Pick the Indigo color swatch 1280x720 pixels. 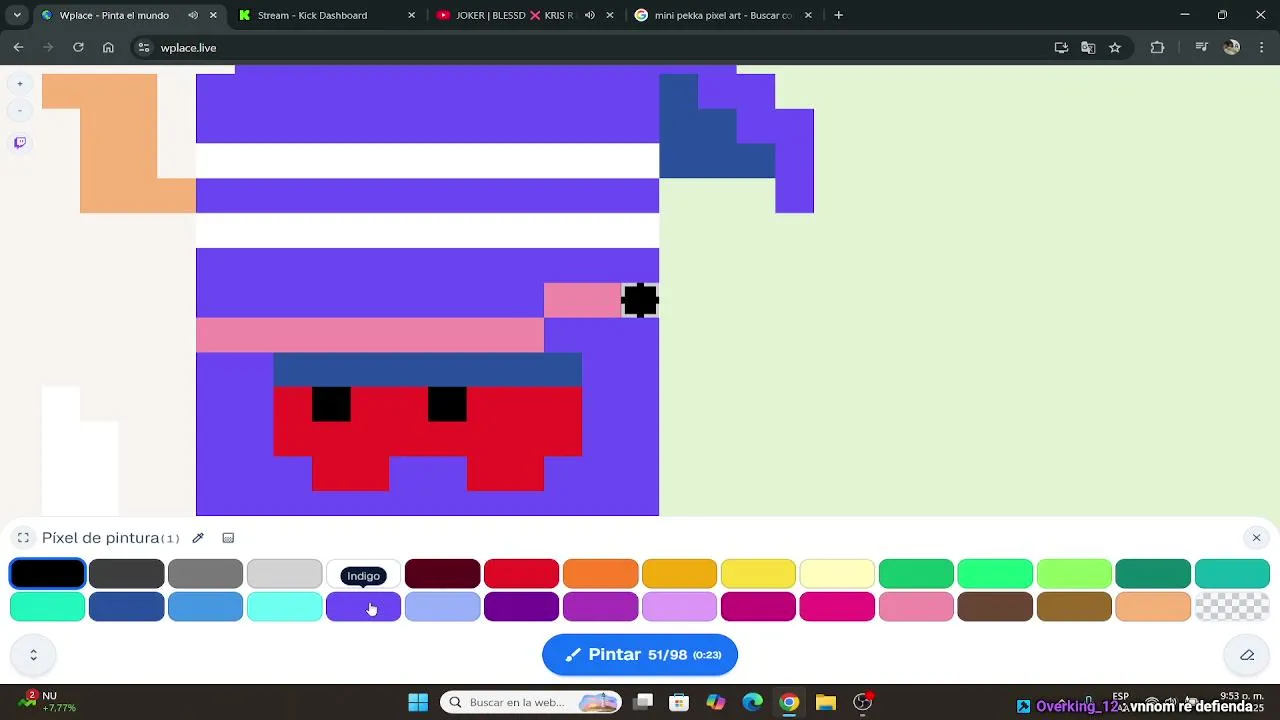point(363,607)
